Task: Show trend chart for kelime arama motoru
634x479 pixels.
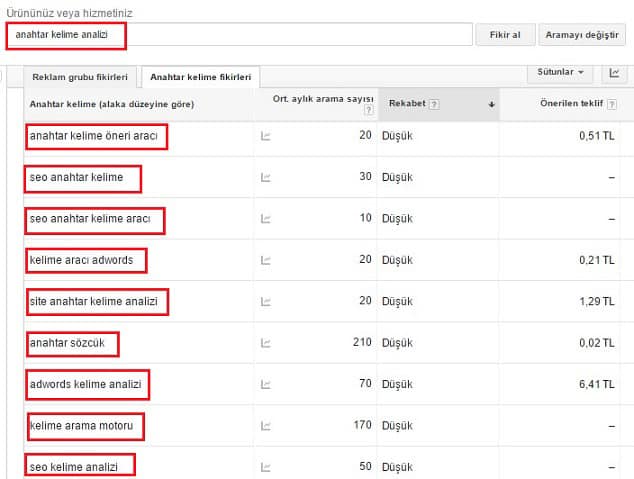Action: (x=266, y=426)
